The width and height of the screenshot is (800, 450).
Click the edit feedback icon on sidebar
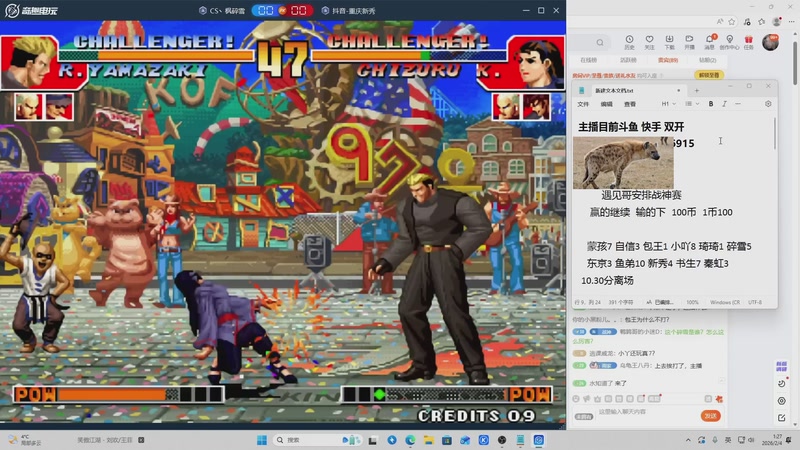(782, 418)
